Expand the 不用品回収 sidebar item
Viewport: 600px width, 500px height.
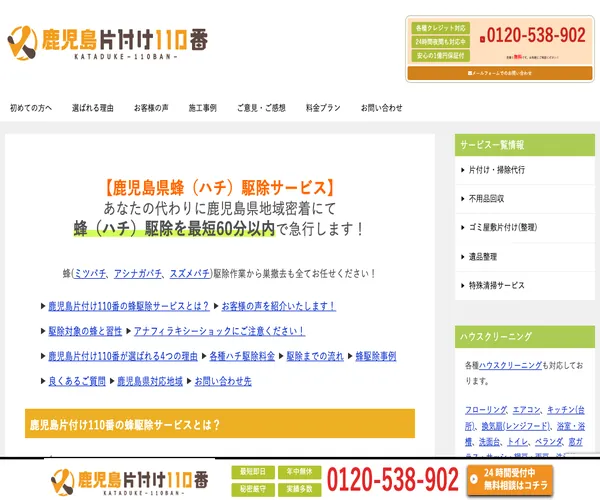[x=486, y=199]
